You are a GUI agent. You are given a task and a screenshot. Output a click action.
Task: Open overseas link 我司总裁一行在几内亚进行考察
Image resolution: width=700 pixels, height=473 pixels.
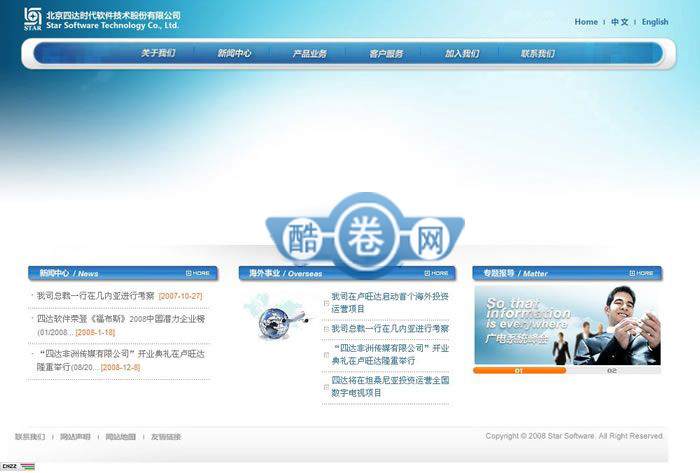point(390,329)
